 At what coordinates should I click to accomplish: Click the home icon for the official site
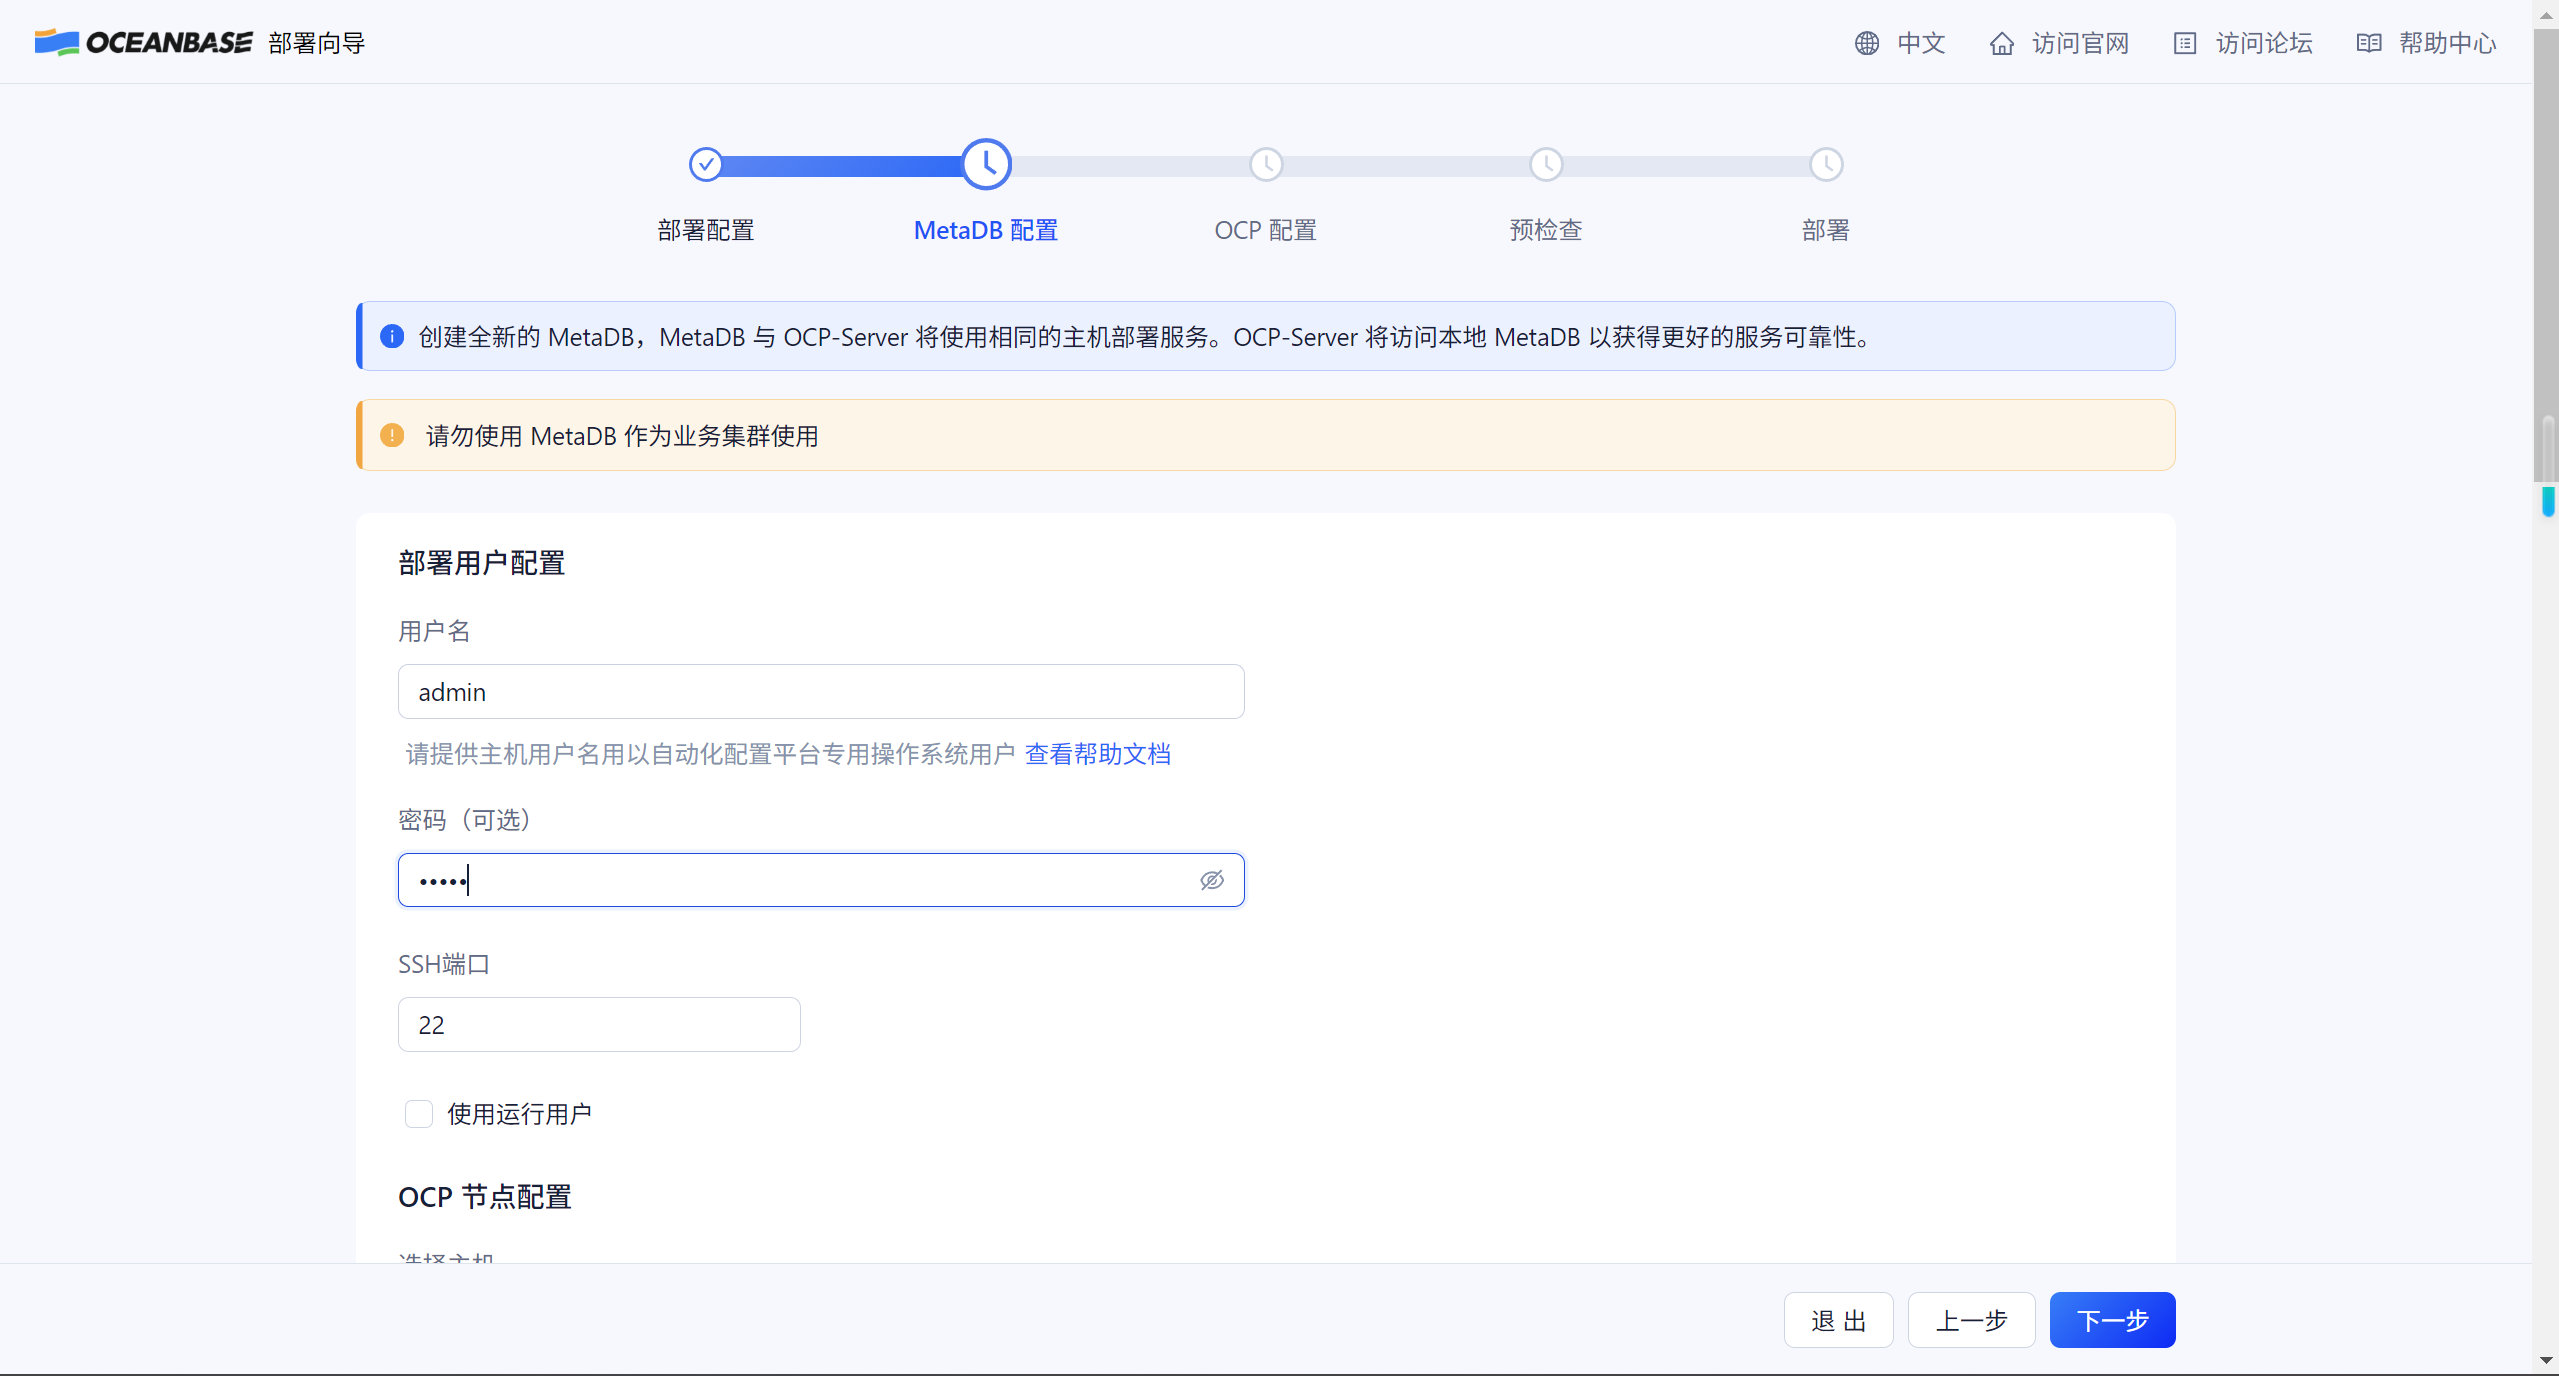[x=2001, y=43]
